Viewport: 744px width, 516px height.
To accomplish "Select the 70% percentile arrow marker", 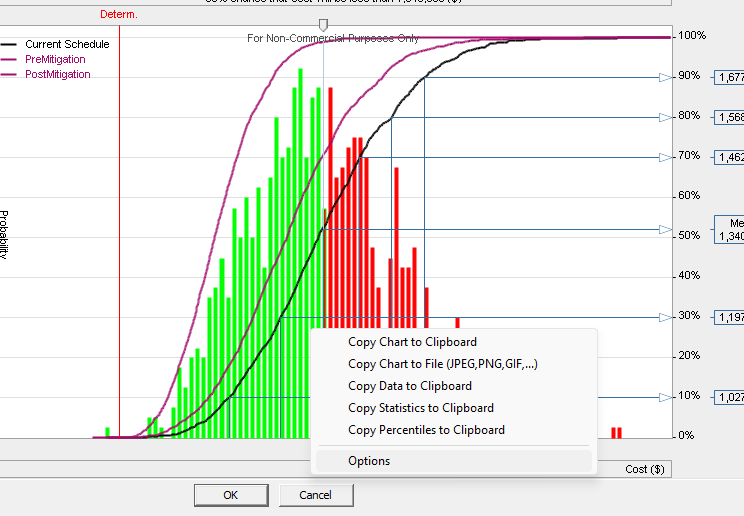I will [667, 157].
